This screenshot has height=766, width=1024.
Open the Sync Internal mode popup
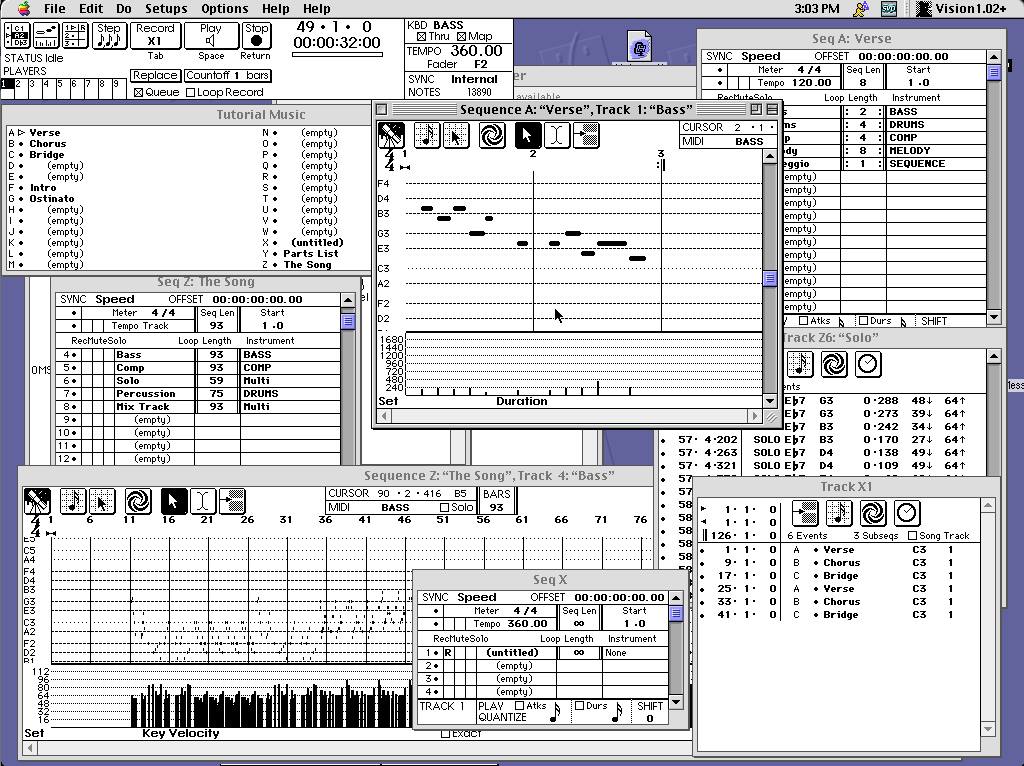pyautogui.click(x=473, y=79)
